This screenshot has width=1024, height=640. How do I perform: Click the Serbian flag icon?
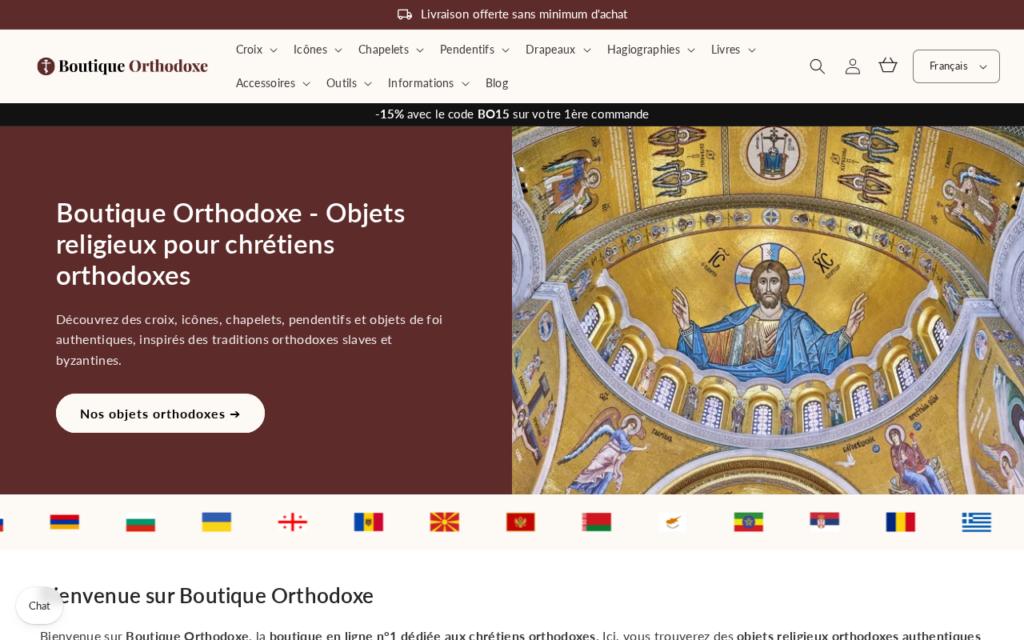click(824, 520)
